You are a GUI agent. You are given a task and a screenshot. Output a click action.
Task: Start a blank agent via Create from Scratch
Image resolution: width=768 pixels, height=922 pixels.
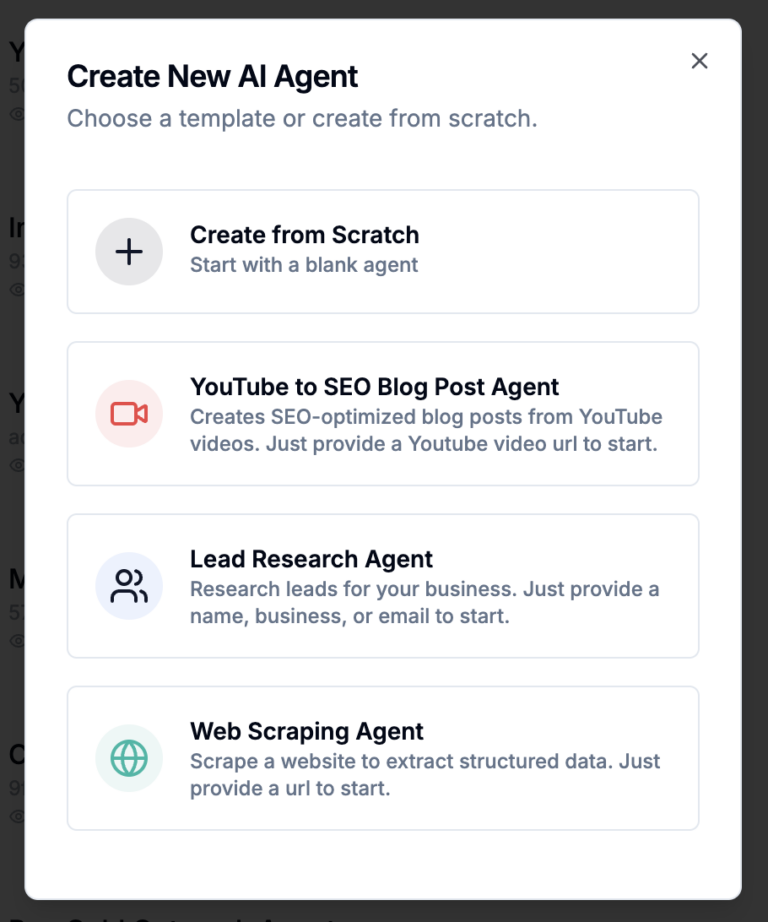[383, 251]
